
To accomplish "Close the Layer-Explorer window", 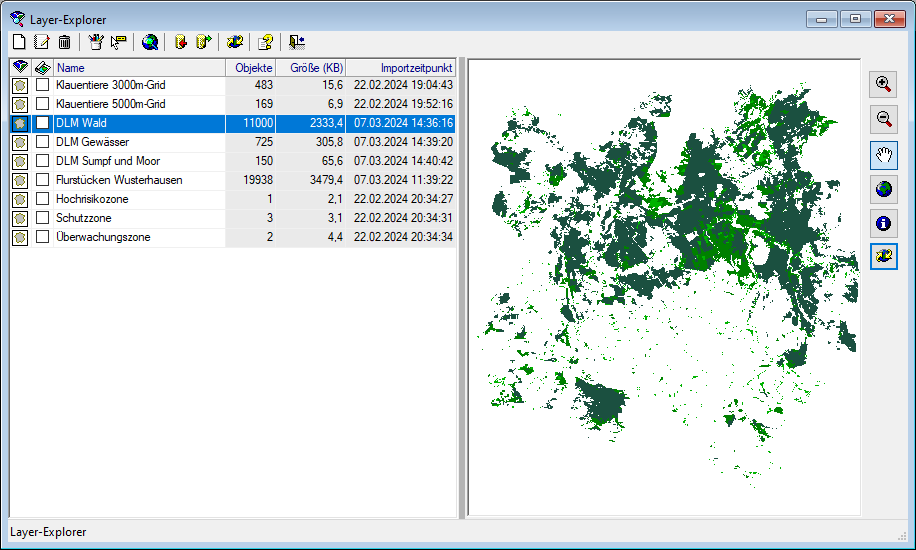I will (x=890, y=19).
